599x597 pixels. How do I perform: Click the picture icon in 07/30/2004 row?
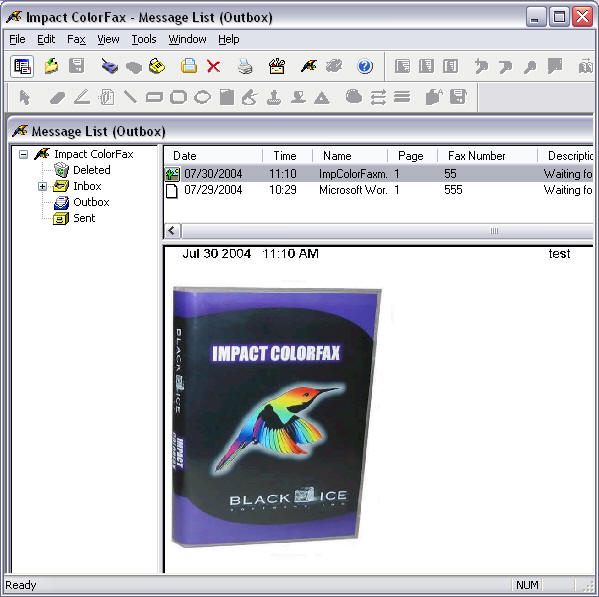pos(172,174)
